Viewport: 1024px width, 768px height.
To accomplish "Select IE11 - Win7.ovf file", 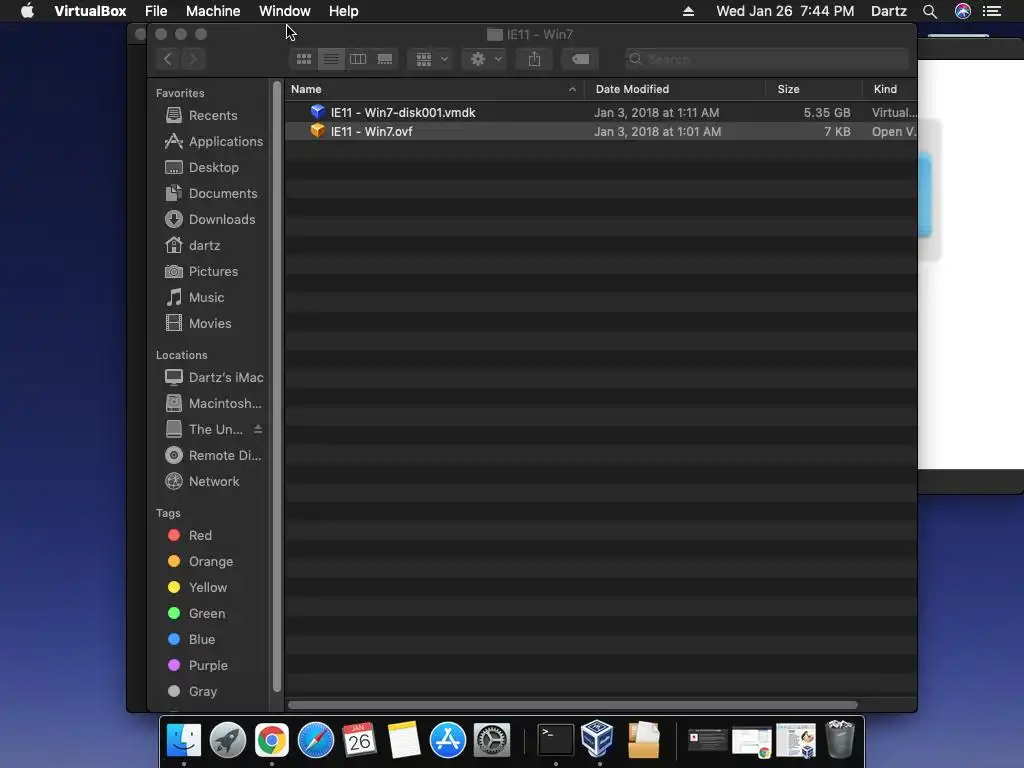I will coord(601,131).
